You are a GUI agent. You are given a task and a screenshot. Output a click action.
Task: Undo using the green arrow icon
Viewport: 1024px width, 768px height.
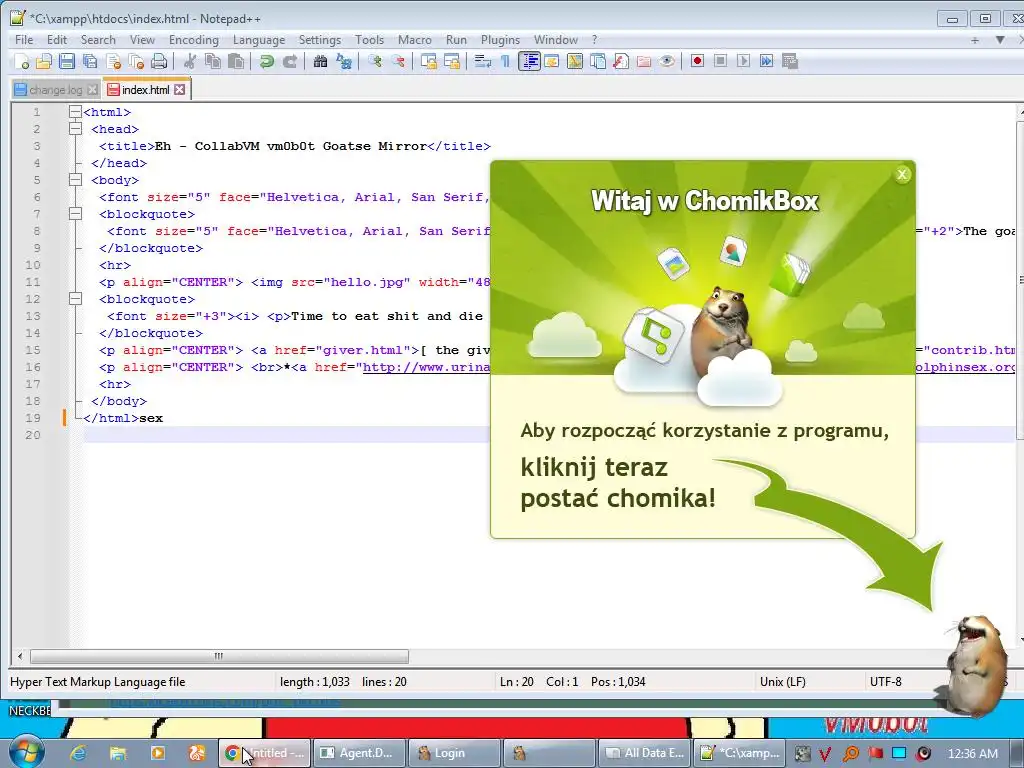click(x=266, y=61)
